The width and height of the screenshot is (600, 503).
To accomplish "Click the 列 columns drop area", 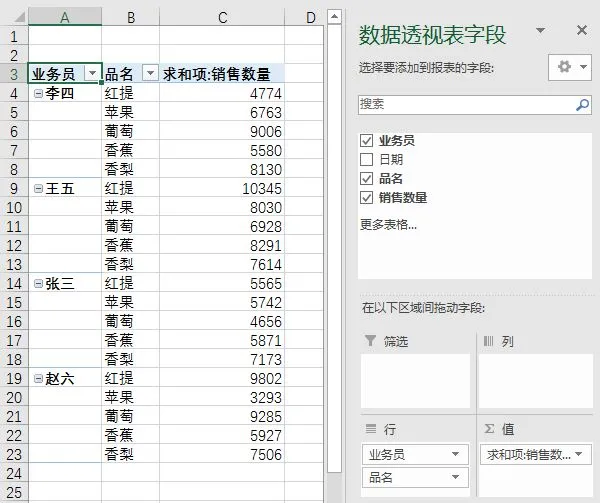I will click(x=535, y=381).
